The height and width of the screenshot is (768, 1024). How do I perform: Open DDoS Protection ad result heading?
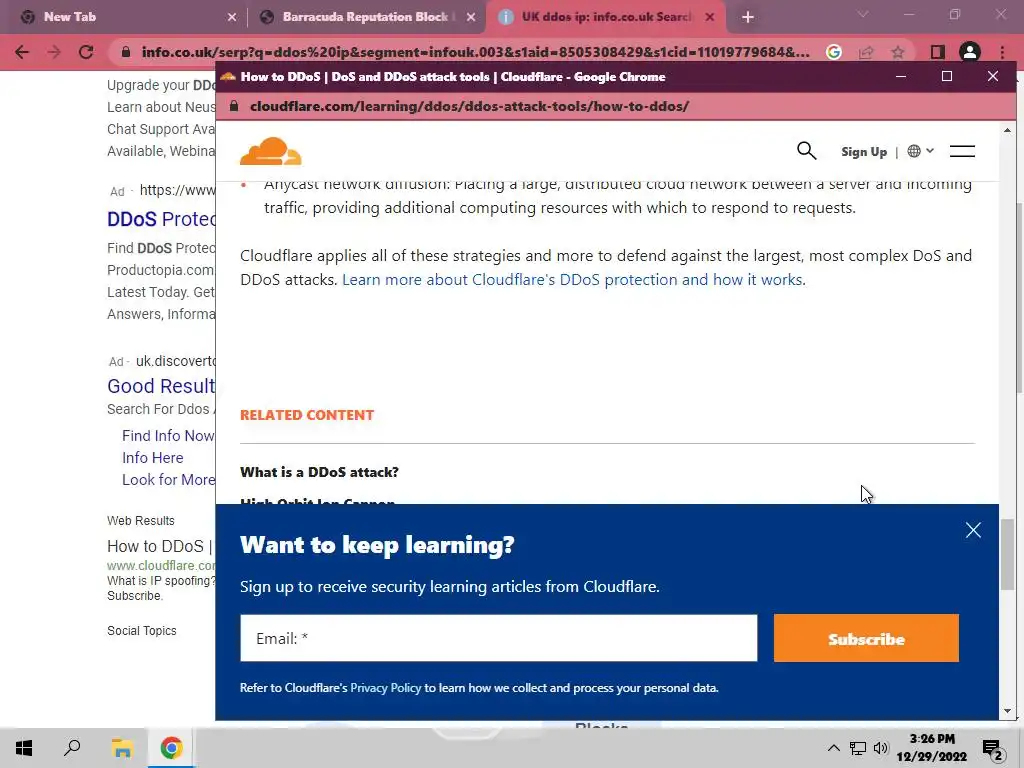(161, 219)
